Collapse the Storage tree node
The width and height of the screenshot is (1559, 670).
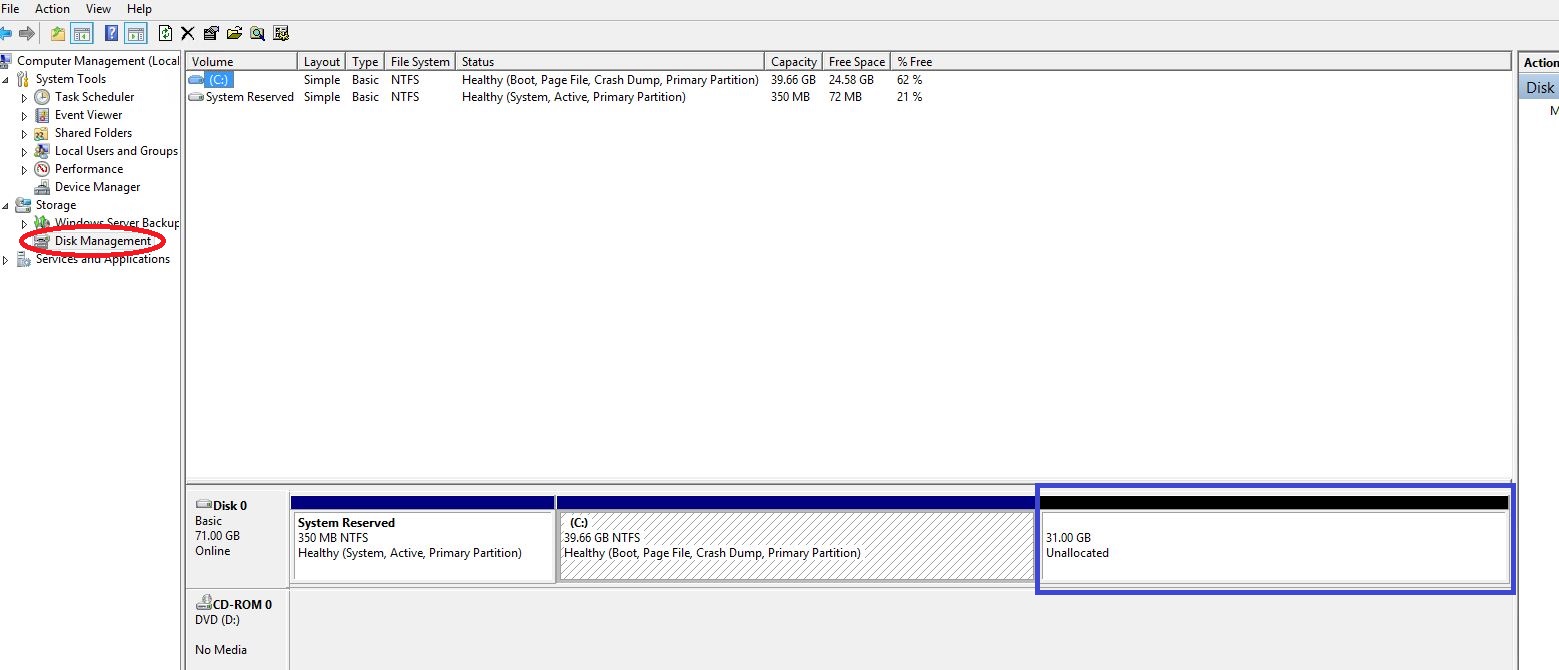7,205
